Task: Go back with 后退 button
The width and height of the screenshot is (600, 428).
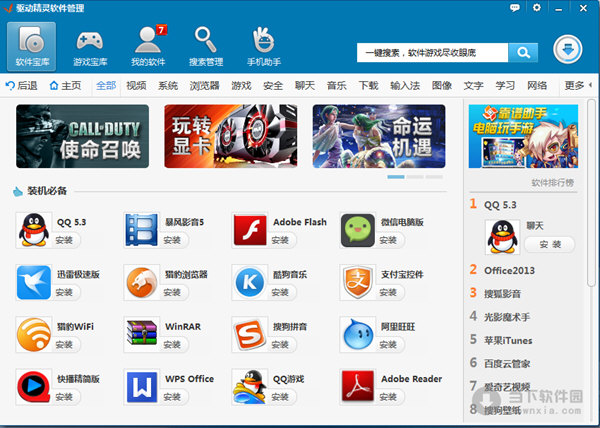Action: point(22,85)
